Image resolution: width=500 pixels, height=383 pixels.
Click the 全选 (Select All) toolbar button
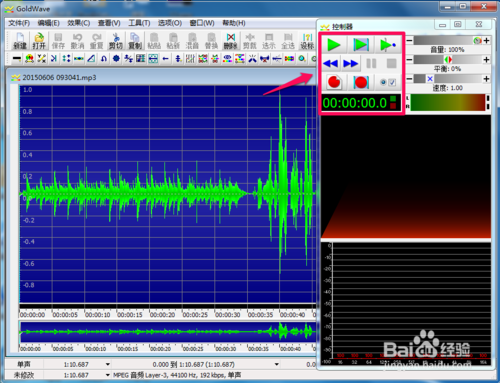(288, 41)
